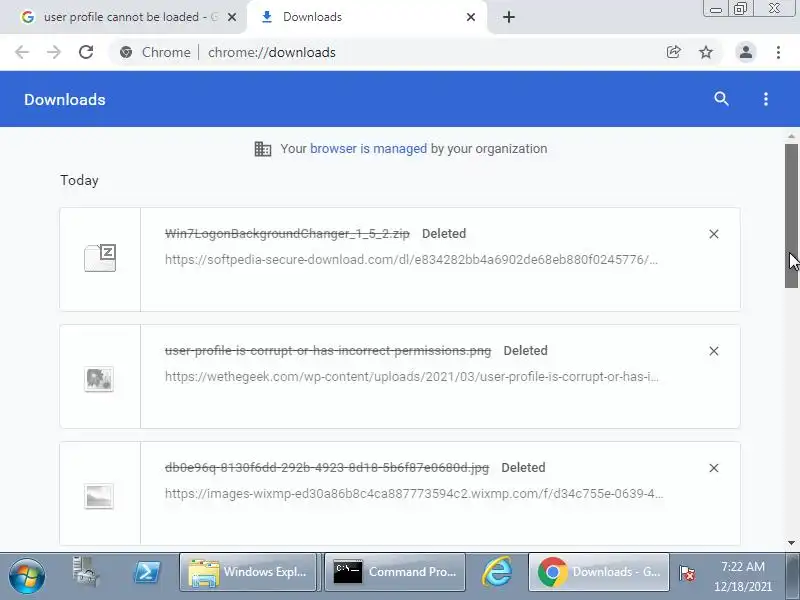Open the Downloads page more actions menu
The image size is (800, 600).
pos(765,99)
